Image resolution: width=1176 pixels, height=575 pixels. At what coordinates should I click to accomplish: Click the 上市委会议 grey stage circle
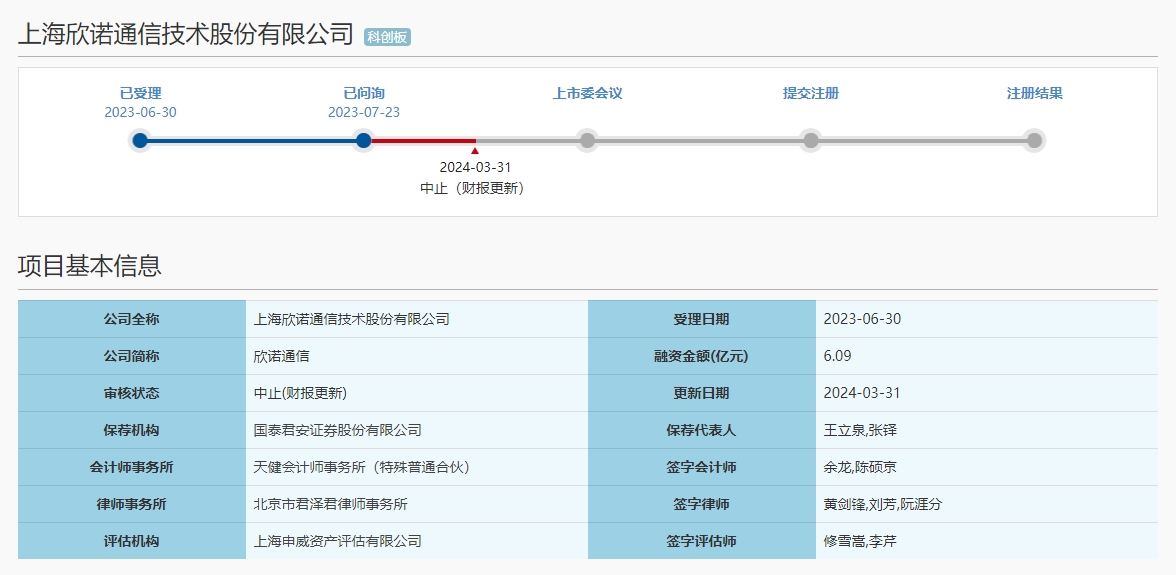587,140
